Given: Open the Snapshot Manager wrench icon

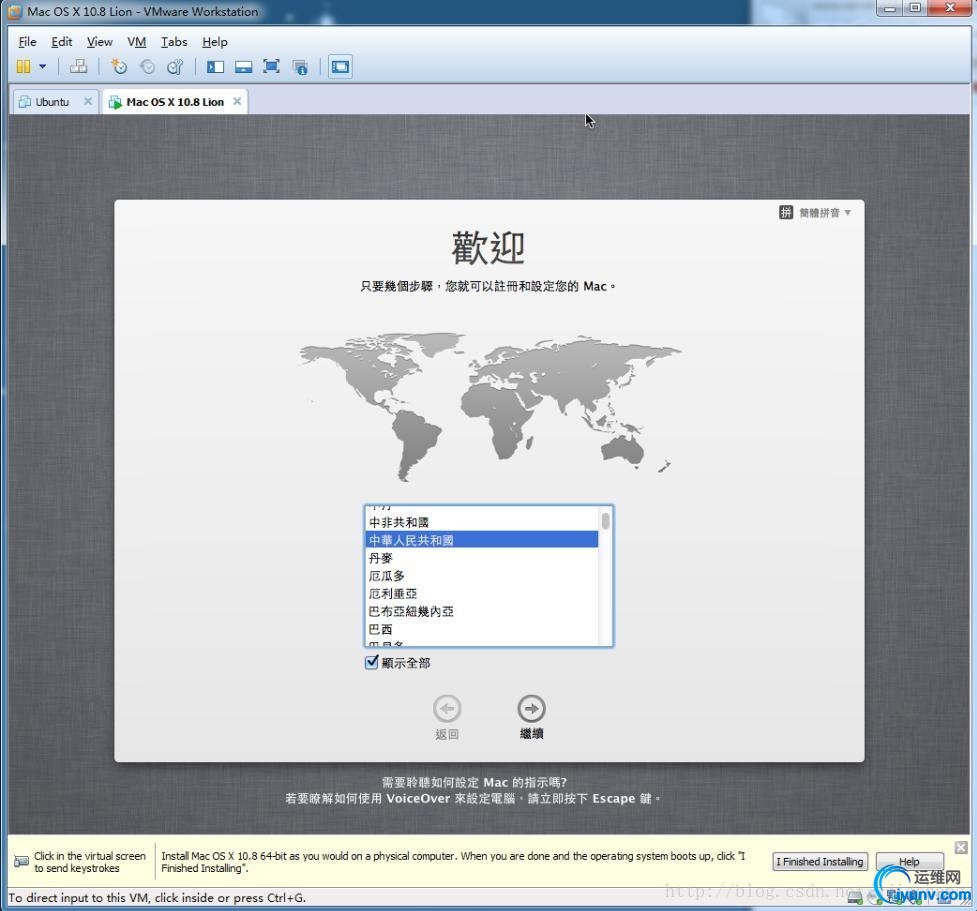Looking at the screenshot, I should coord(175,67).
